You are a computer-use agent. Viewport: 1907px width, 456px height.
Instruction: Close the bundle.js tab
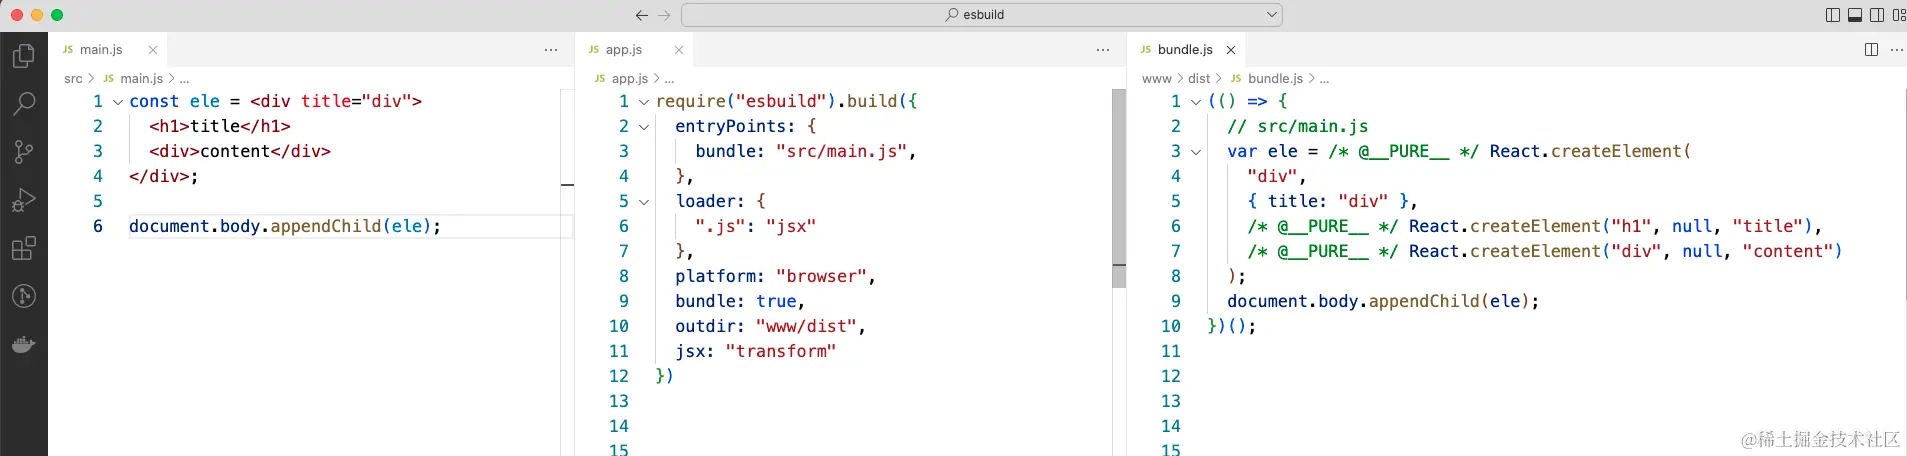coord(1231,50)
